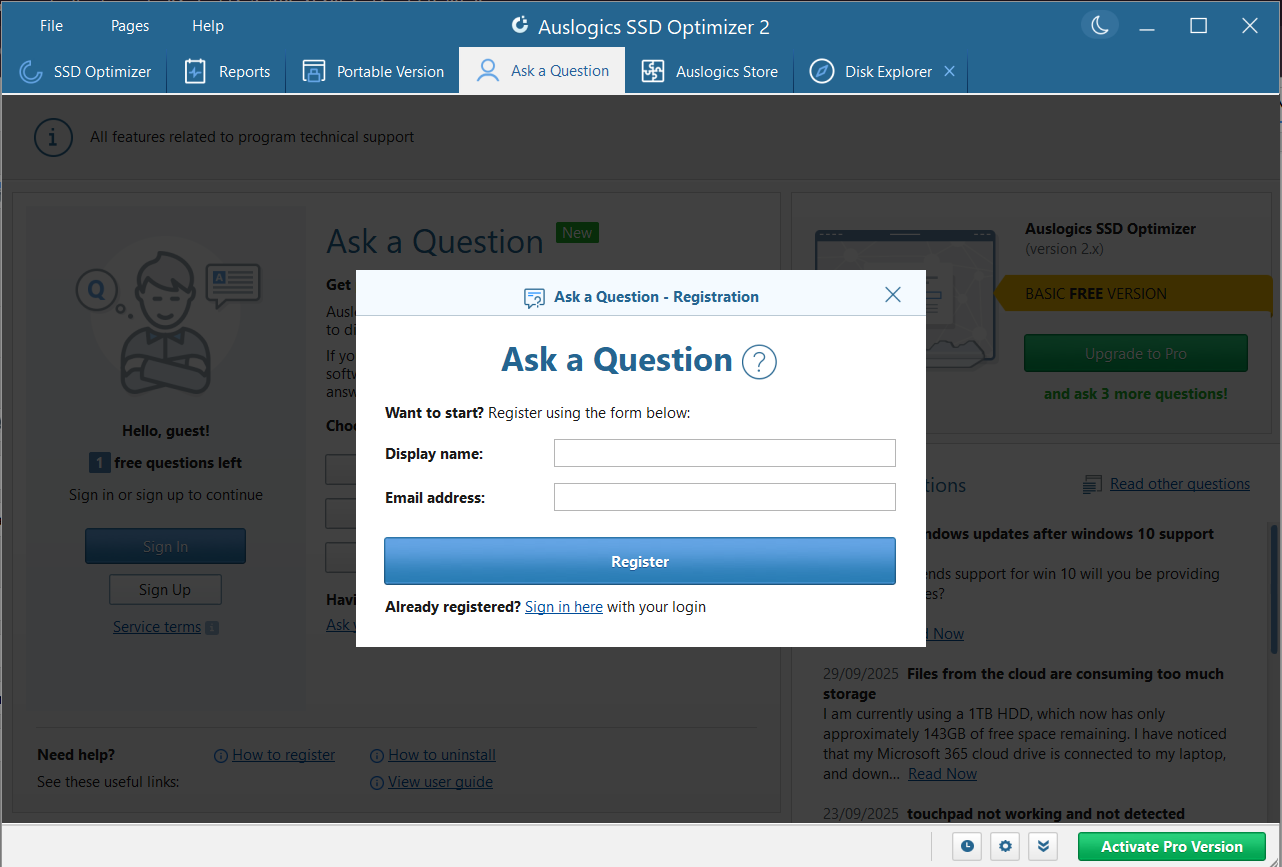Image resolution: width=1282 pixels, height=867 pixels.
Task: Click the Register button
Action: pos(640,561)
